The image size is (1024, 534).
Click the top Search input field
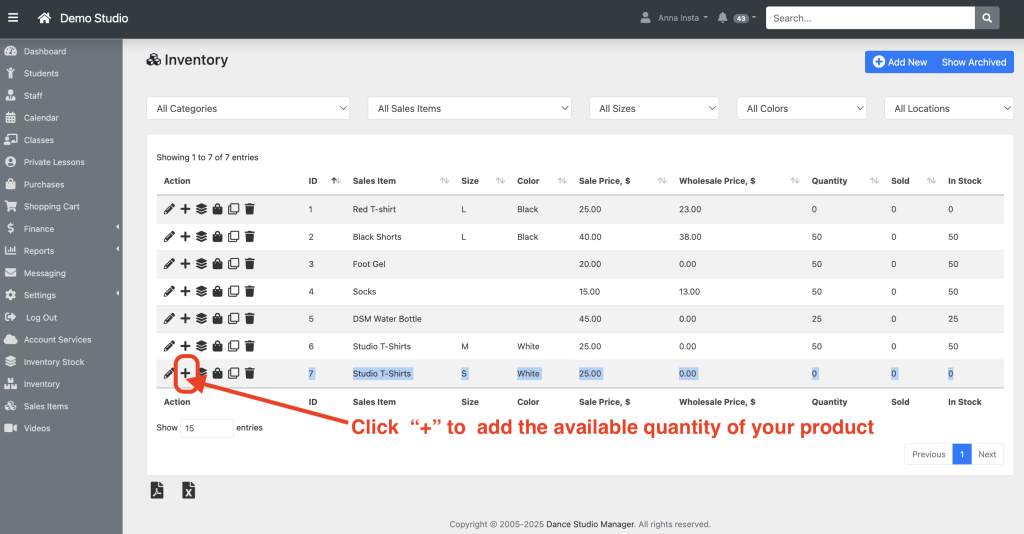[x=870, y=18]
